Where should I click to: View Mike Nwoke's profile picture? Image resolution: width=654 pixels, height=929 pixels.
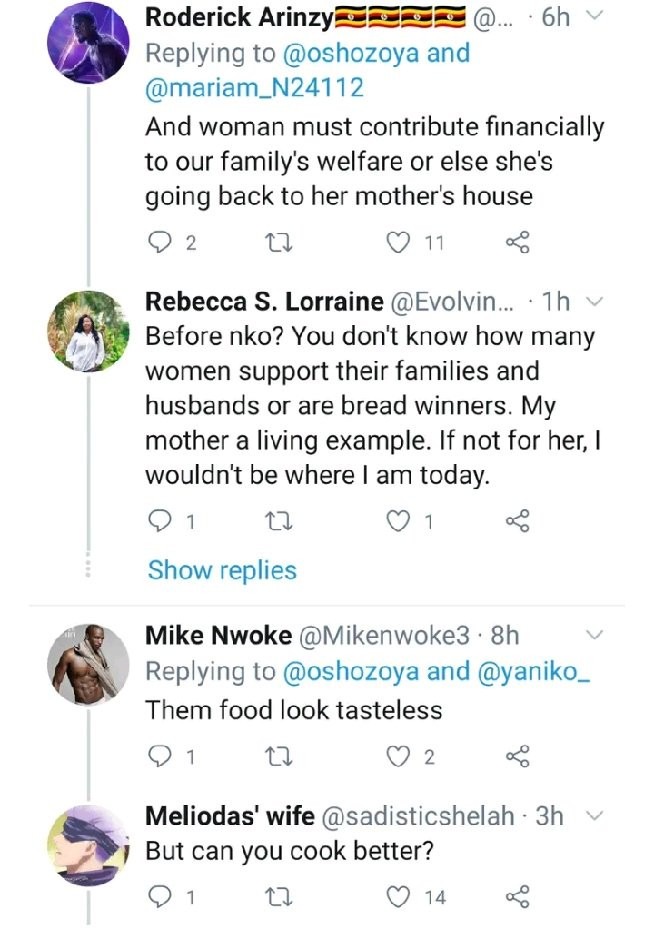(88, 664)
